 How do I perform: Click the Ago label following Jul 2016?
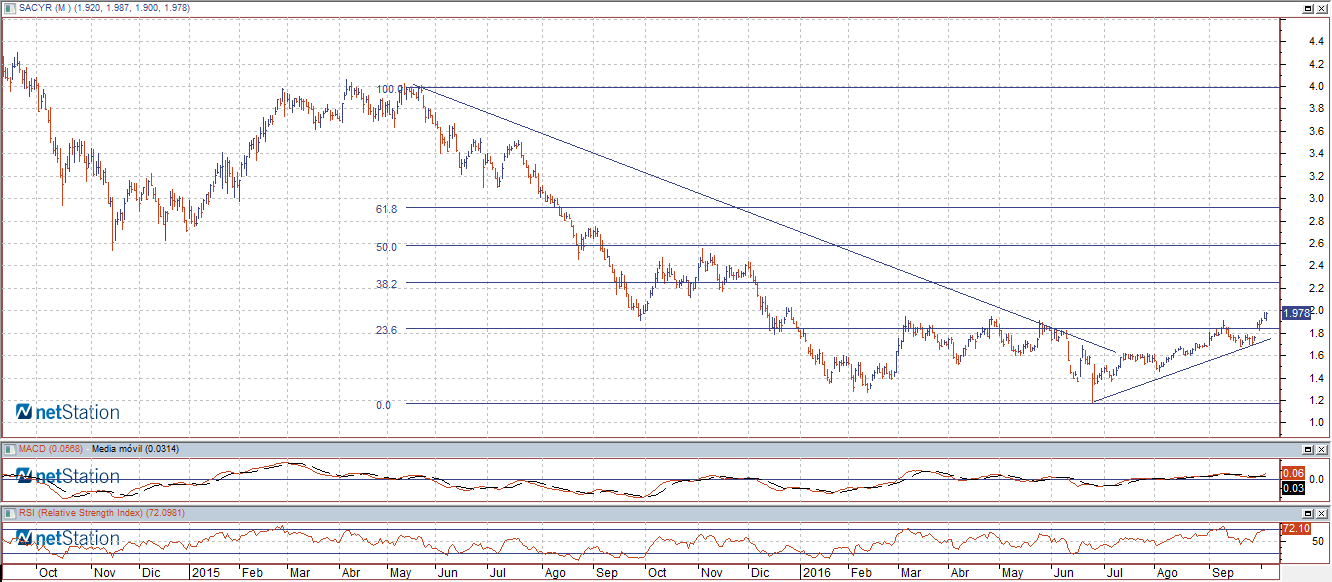[1168, 574]
